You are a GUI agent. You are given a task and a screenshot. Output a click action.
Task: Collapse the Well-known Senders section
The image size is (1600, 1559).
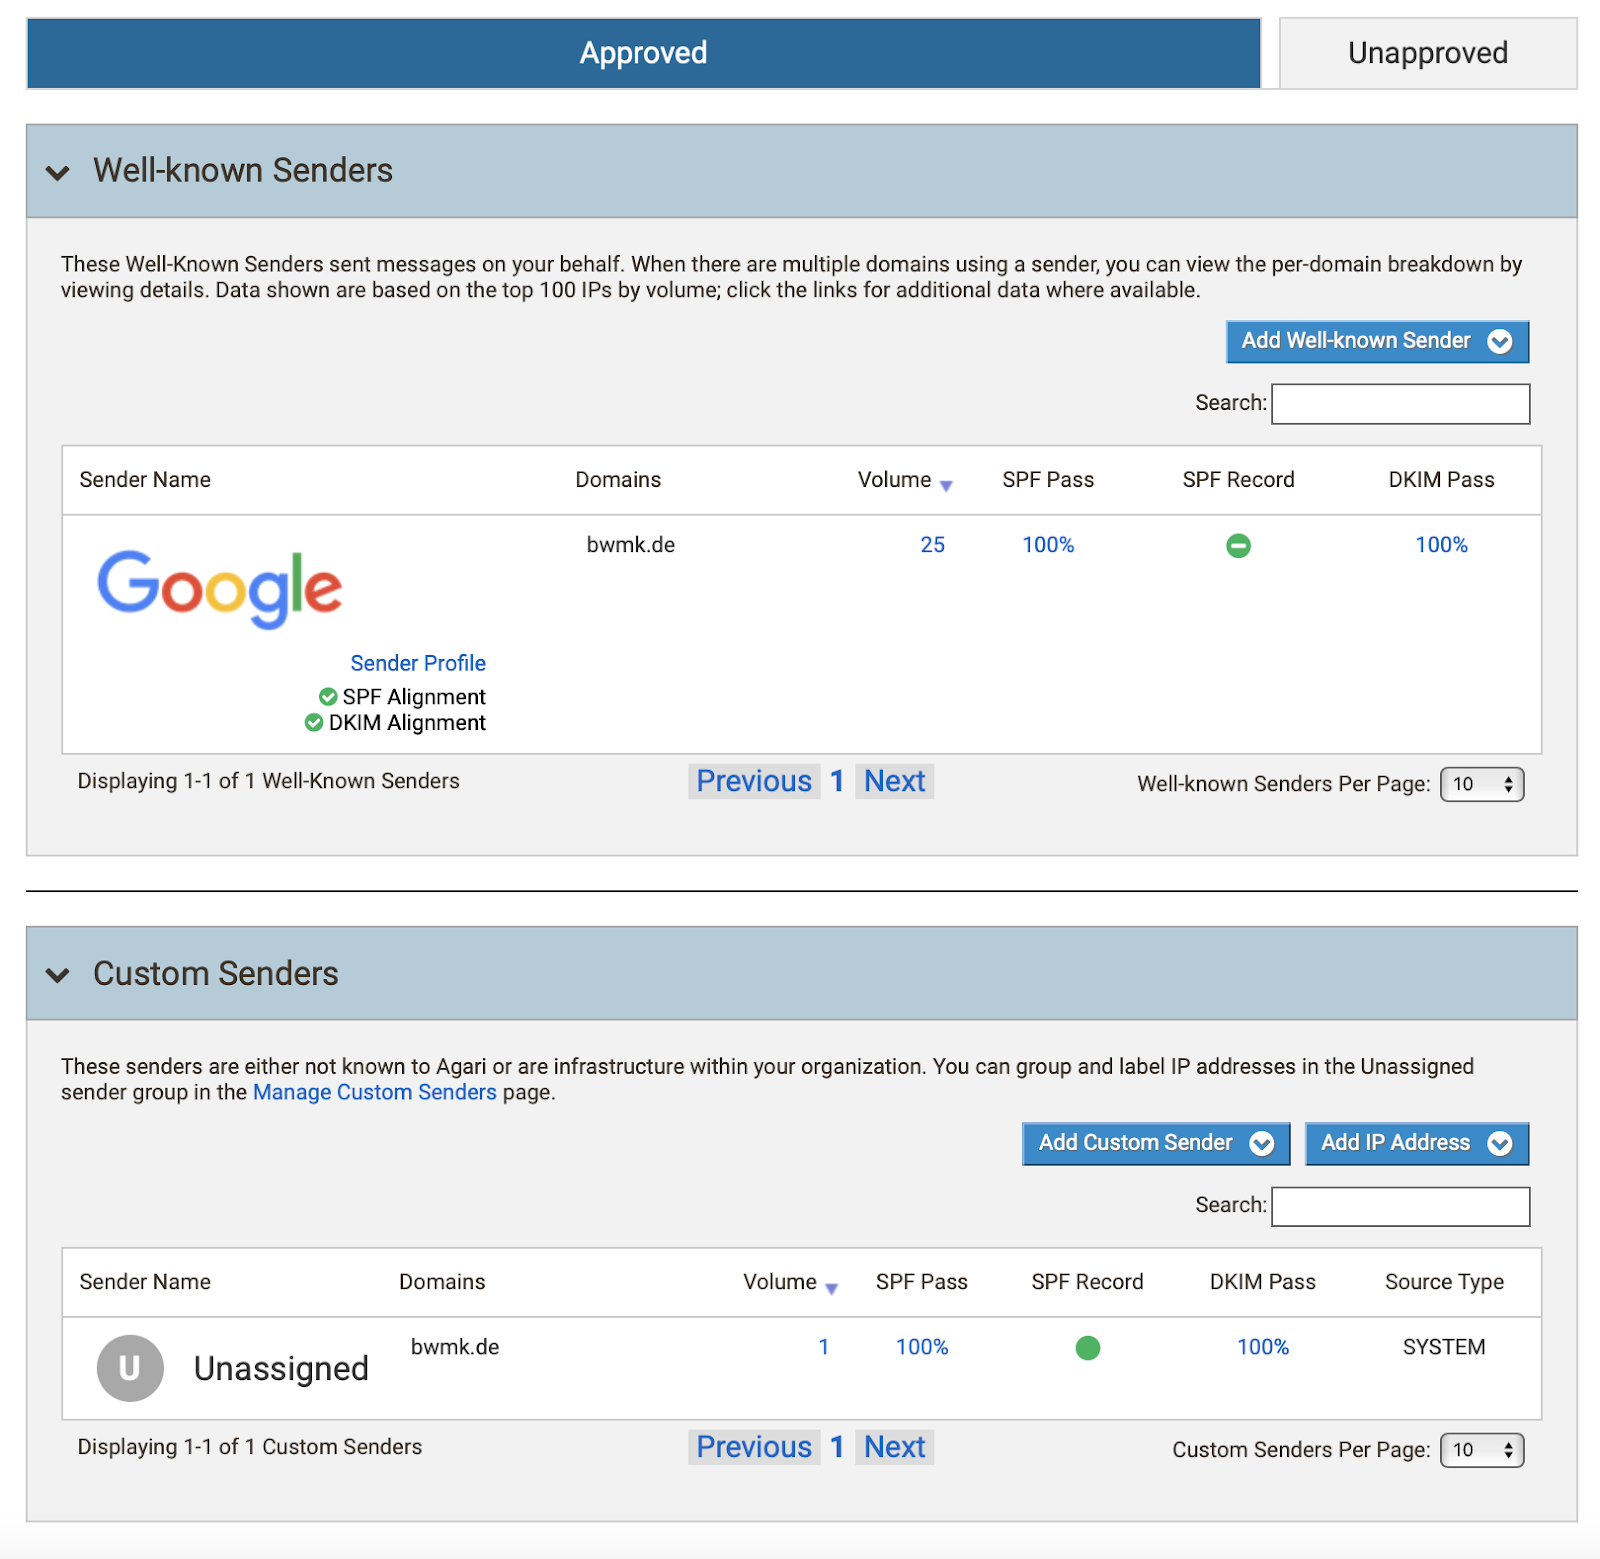pyautogui.click(x=58, y=172)
